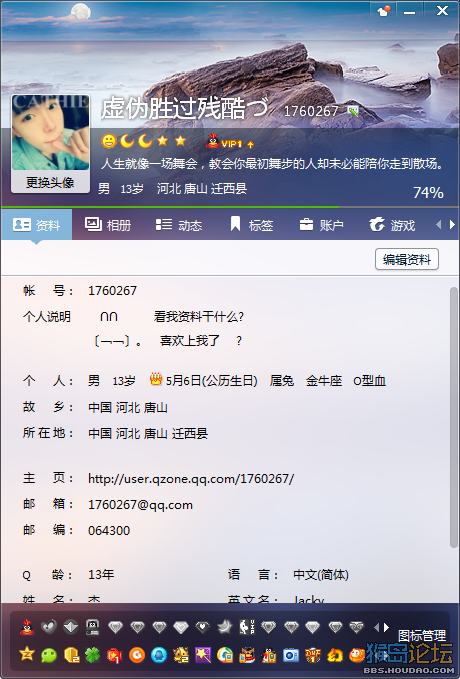Image resolution: width=460 pixels, height=679 pixels.
Task: Click the edit pencil icon beside 1760267
Action: [x=353, y=111]
